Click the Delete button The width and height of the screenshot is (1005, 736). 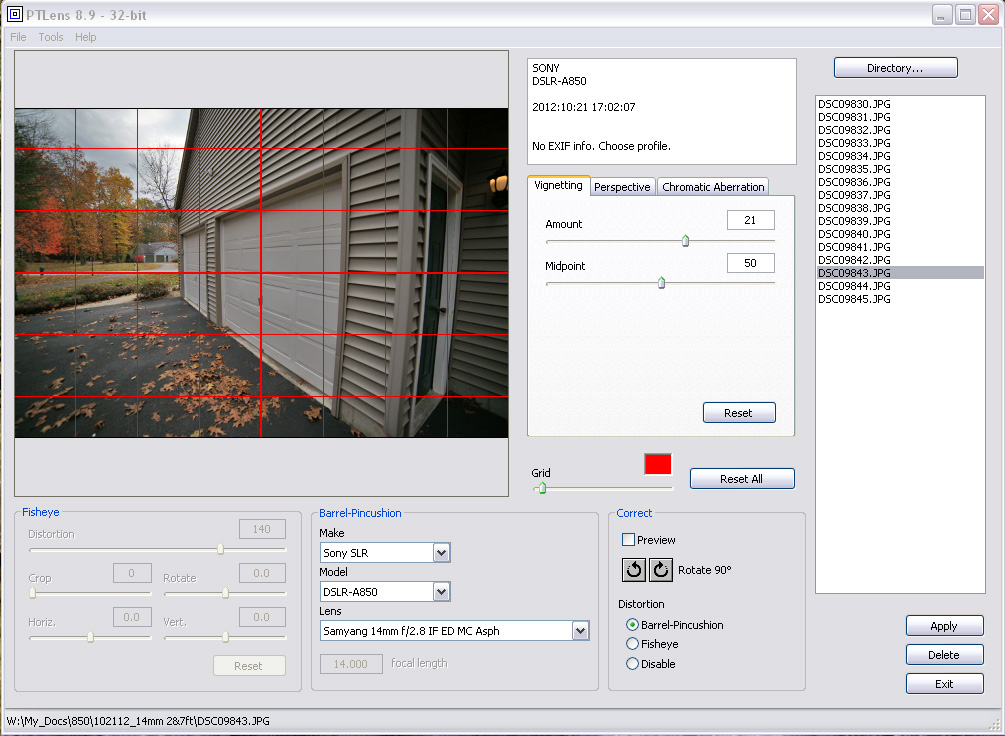click(x=944, y=655)
